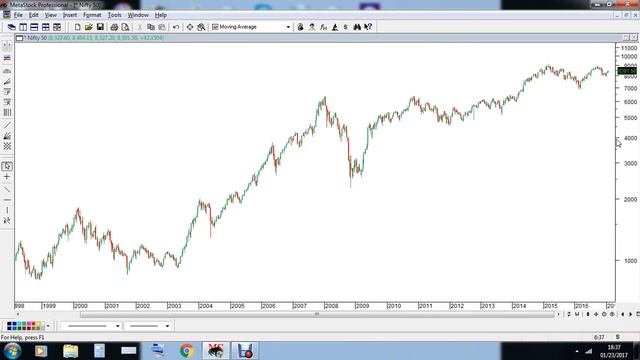The image size is (640, 360).
Task: Click the Save floppy disk icon
Action: tap(100, 27)
